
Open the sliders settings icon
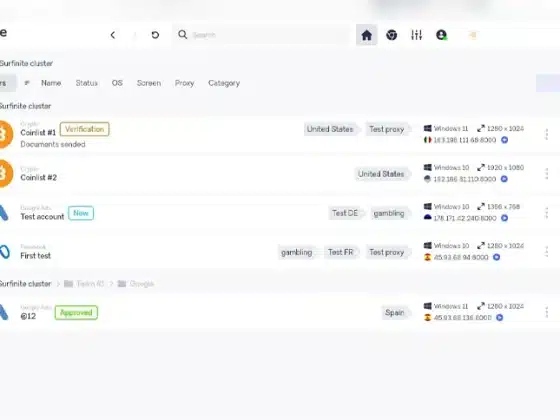pyautogui.click(x=416, y=35)
